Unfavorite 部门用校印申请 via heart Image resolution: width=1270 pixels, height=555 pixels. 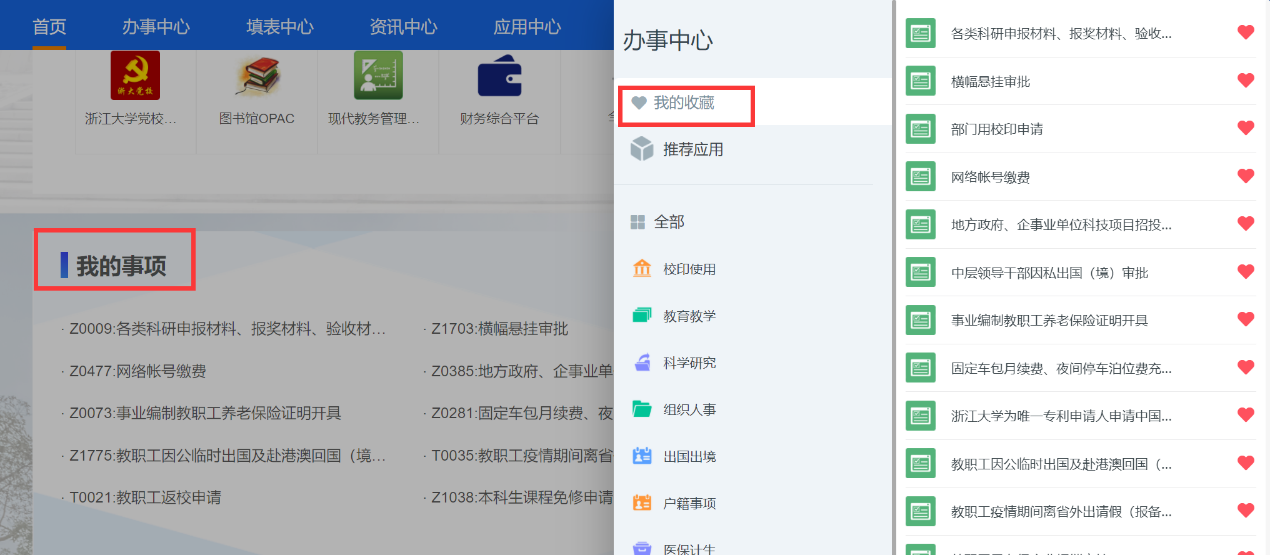coord(1246,128)
